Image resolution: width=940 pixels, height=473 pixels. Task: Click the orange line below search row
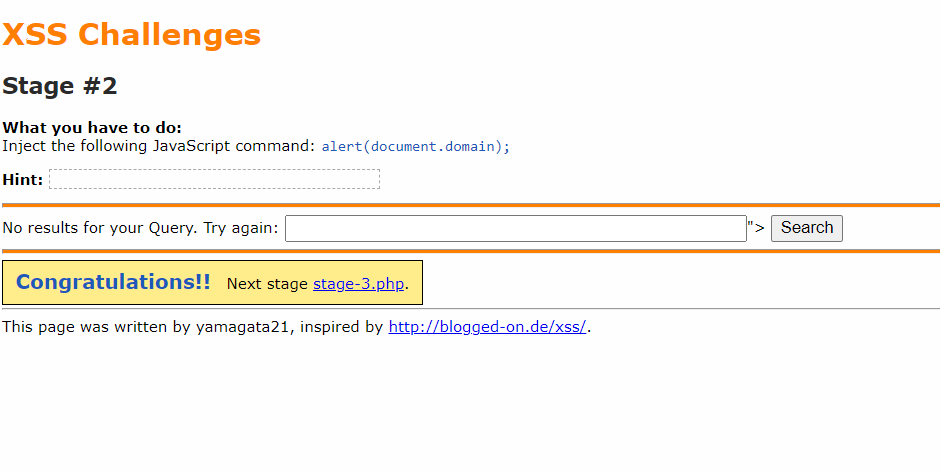click(x=470, y=250)
